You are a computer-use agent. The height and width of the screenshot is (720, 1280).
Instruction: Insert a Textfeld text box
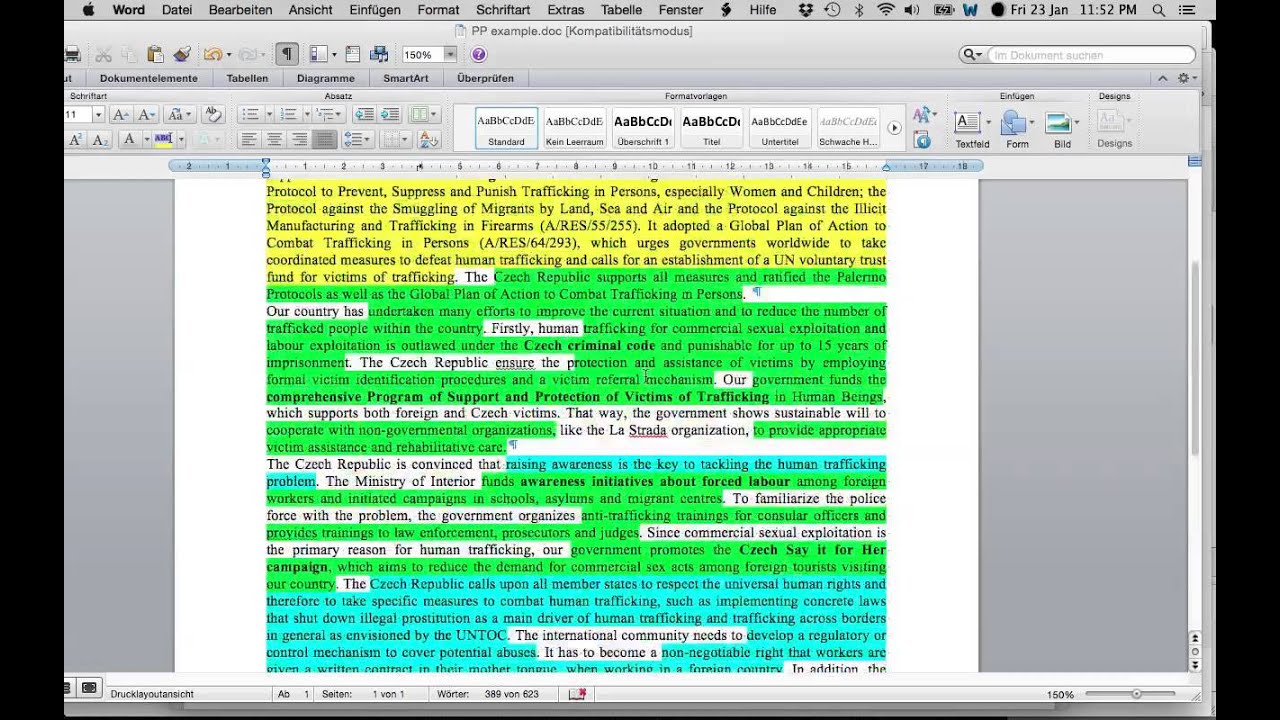(x=972, y=129)
